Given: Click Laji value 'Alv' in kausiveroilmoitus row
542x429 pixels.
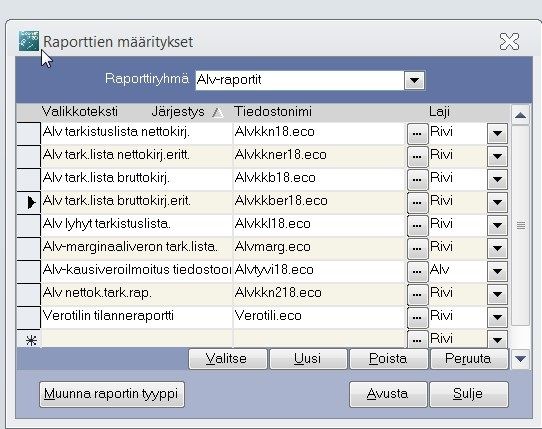Looking at the screenshot, I should [458, 271].
